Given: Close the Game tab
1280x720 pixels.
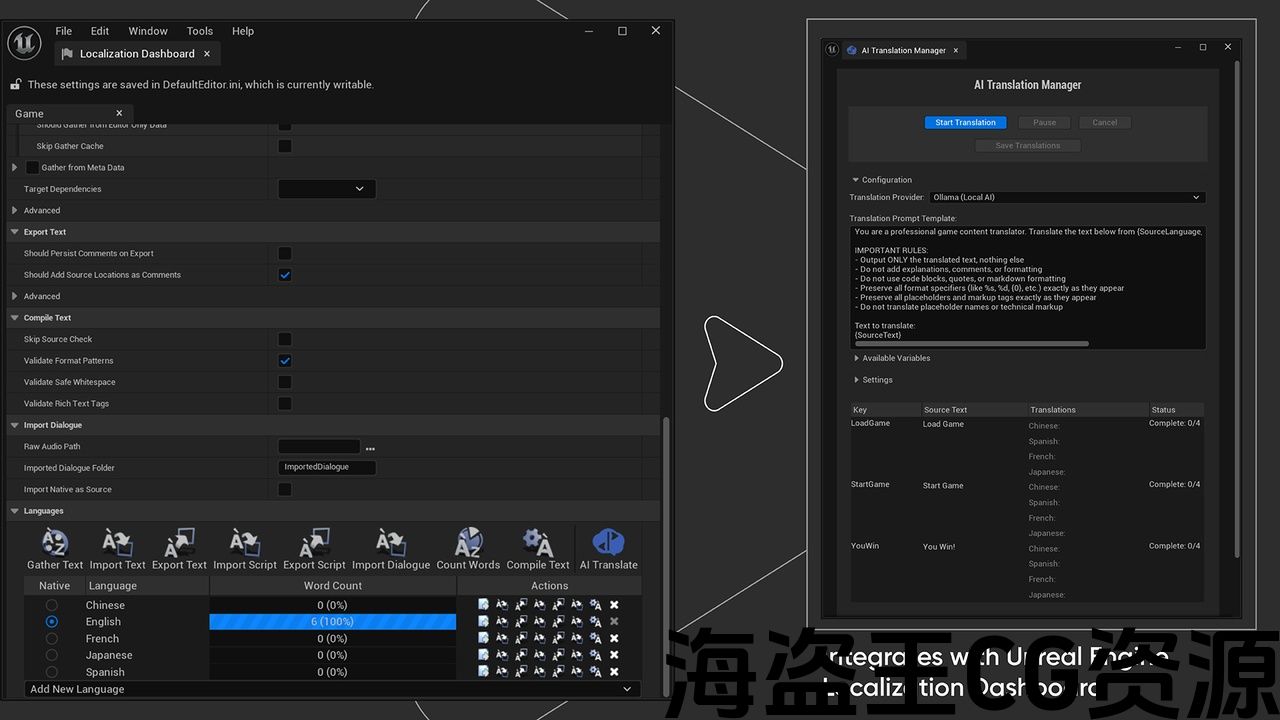Looking at the screenshot, I should click(119, 113).
